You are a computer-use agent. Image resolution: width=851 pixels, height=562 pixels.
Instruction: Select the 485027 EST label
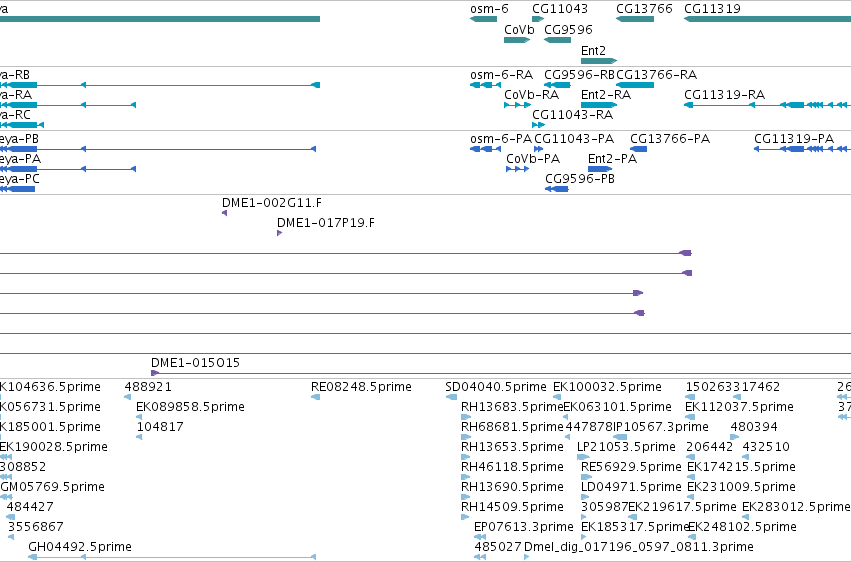[x=498, y=547]
